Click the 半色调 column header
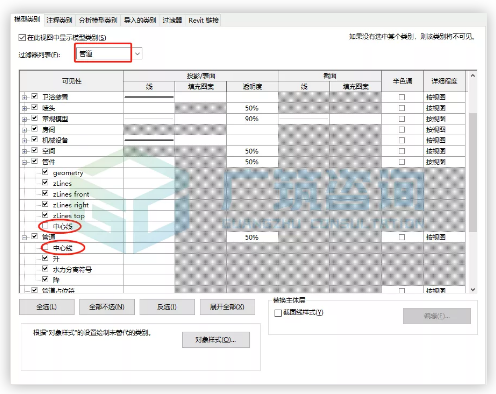The image size is (496, 394). tap(402, 81)
